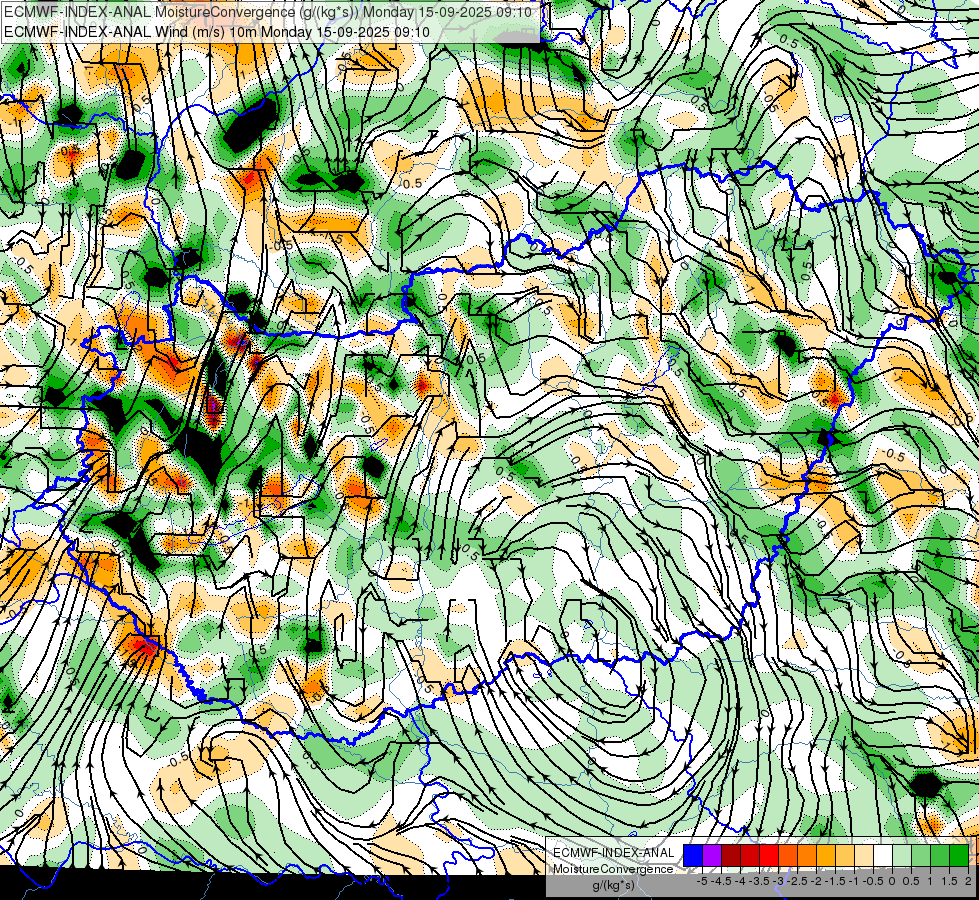This screenshot has height=900, width=979.
Task: Select the white swatch between -0.5 and 0
Action: click(883, 856)
